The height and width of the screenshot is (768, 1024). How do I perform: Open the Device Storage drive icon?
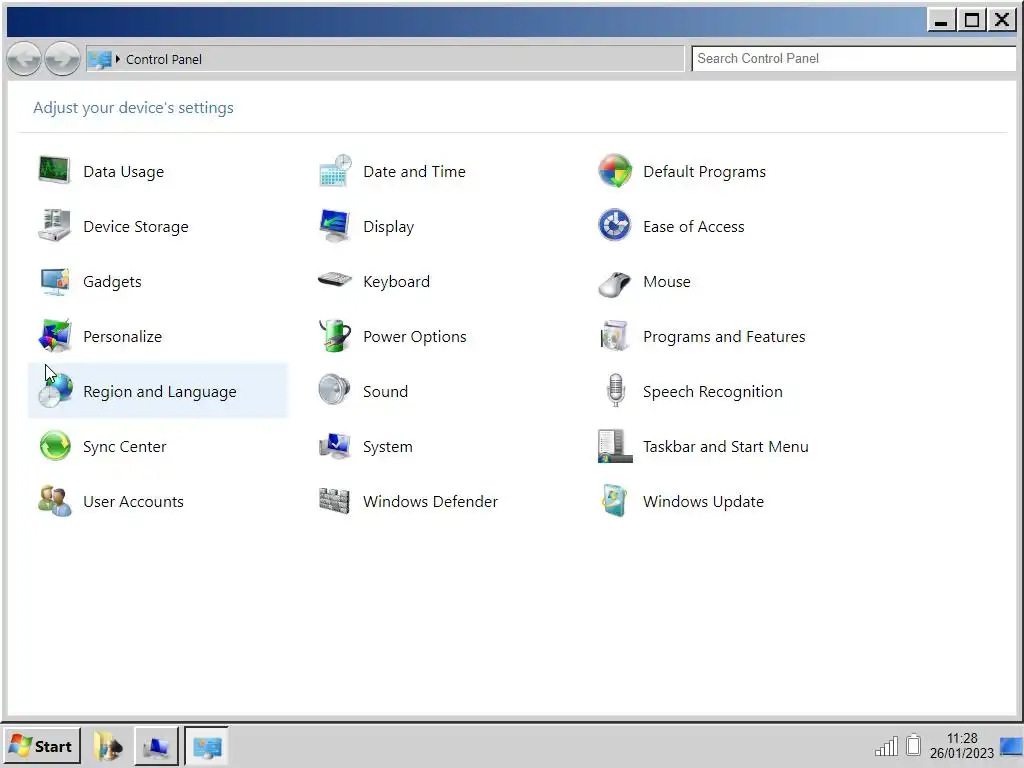tap(54, 226)
